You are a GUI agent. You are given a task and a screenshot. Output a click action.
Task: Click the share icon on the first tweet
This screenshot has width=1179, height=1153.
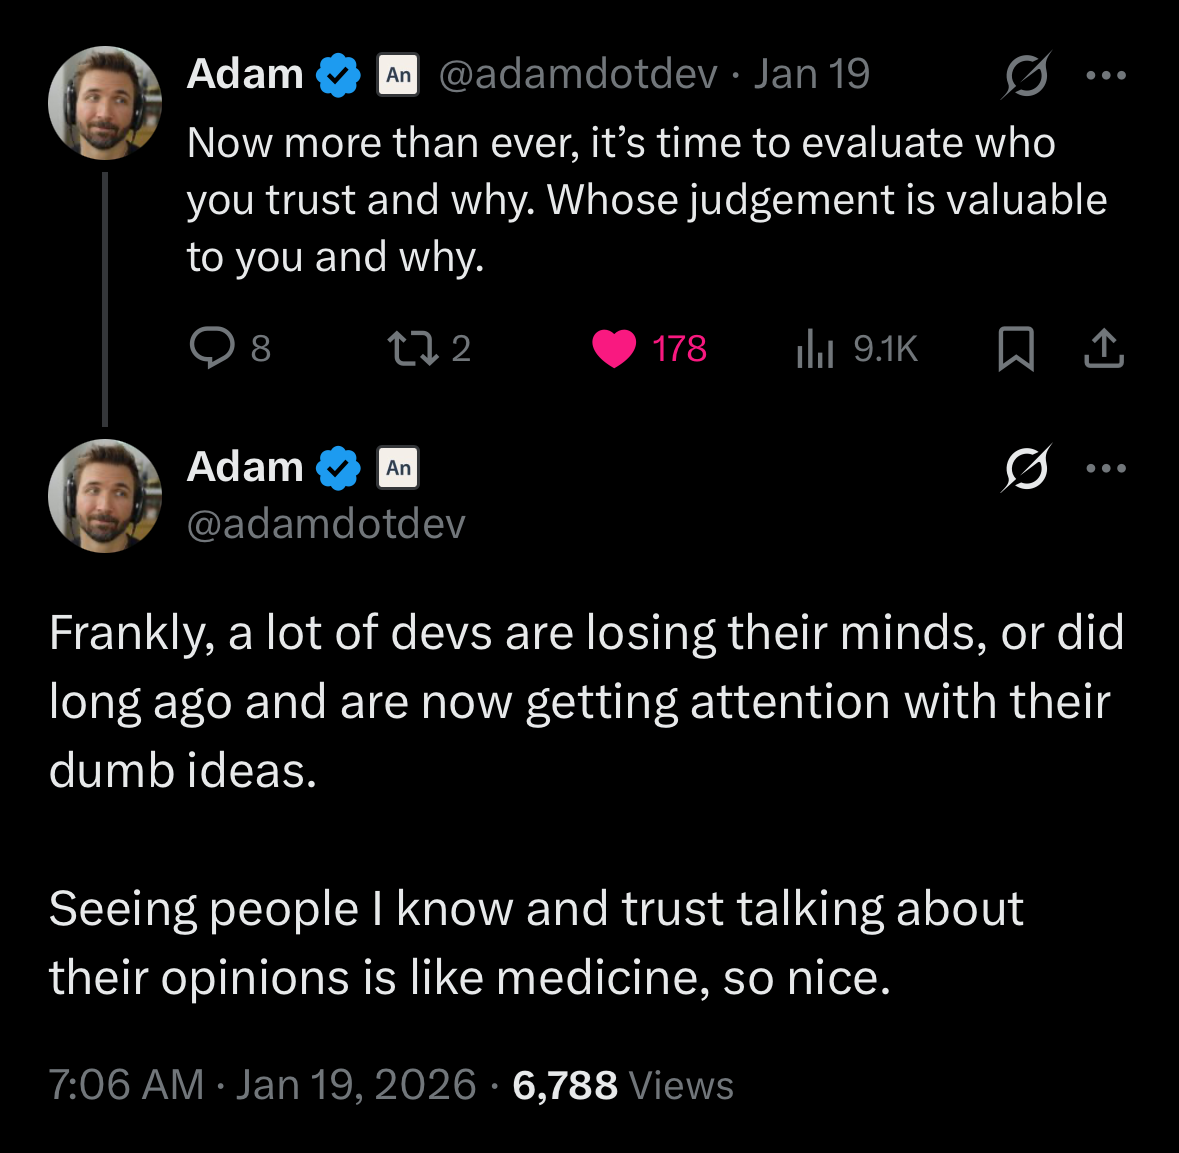pyautogui.click(x=1104, y=349)
